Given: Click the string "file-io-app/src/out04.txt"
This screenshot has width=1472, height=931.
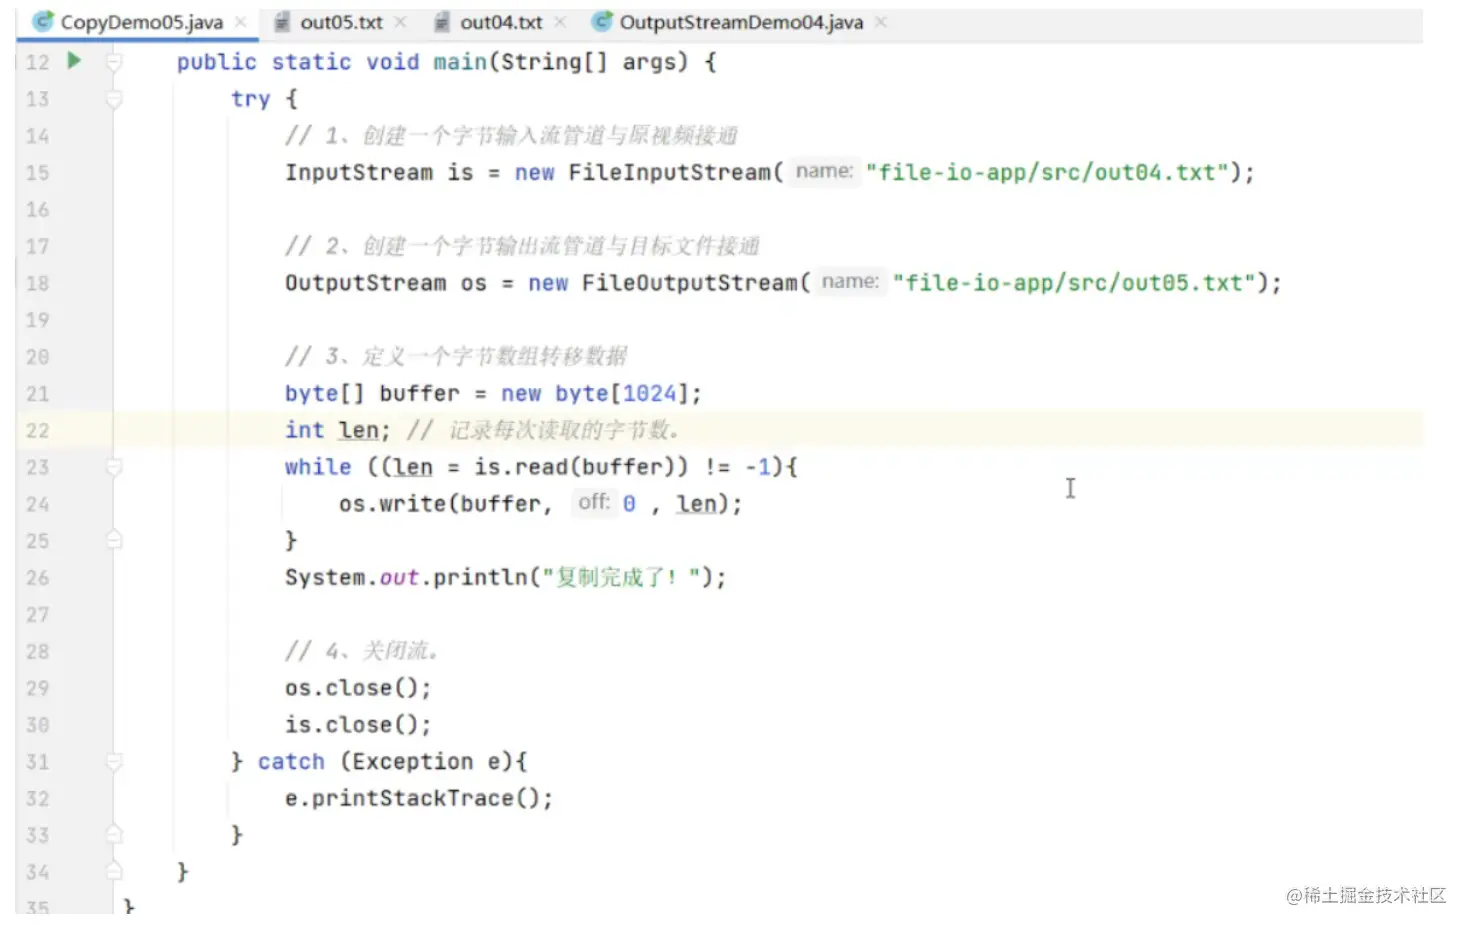Looking at the screenshot, I should pos(1047,173).
